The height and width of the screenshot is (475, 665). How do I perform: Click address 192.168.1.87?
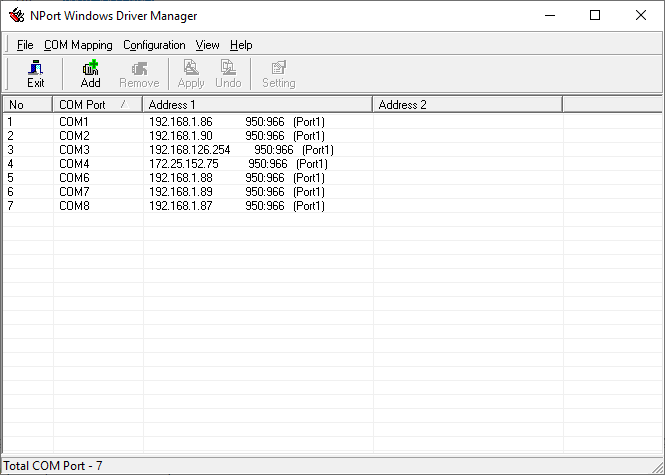click(181, 206)
